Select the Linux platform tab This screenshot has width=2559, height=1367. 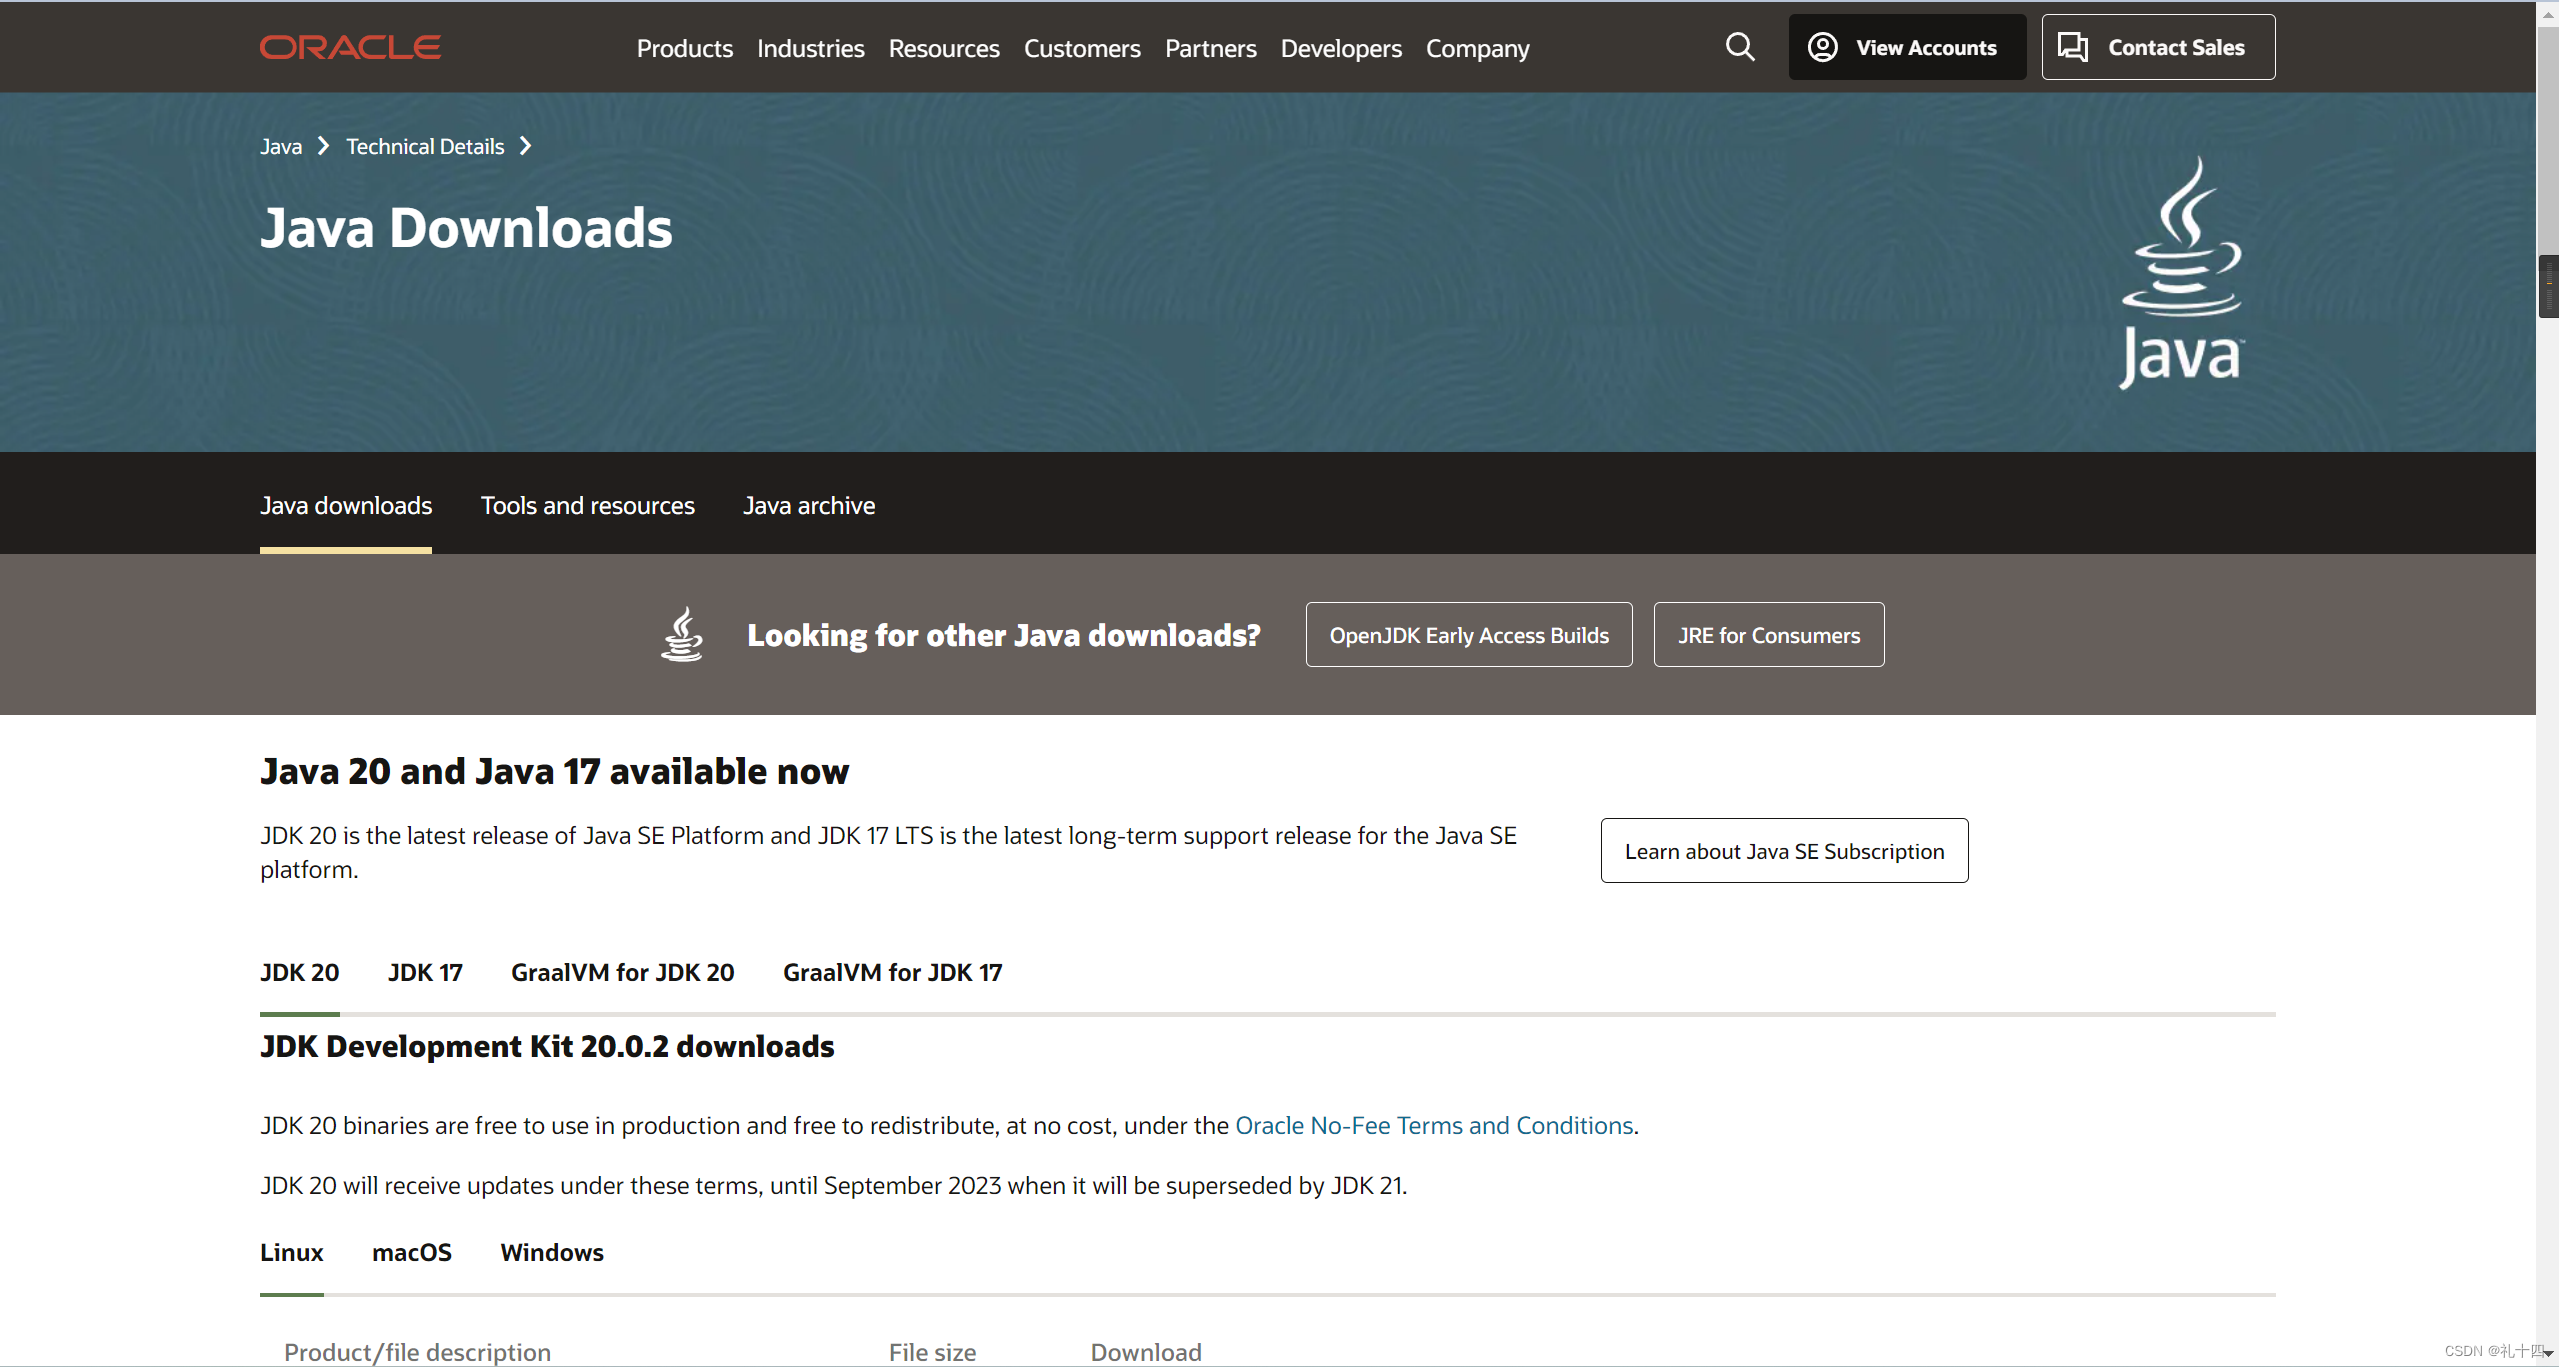(291, 1252)
